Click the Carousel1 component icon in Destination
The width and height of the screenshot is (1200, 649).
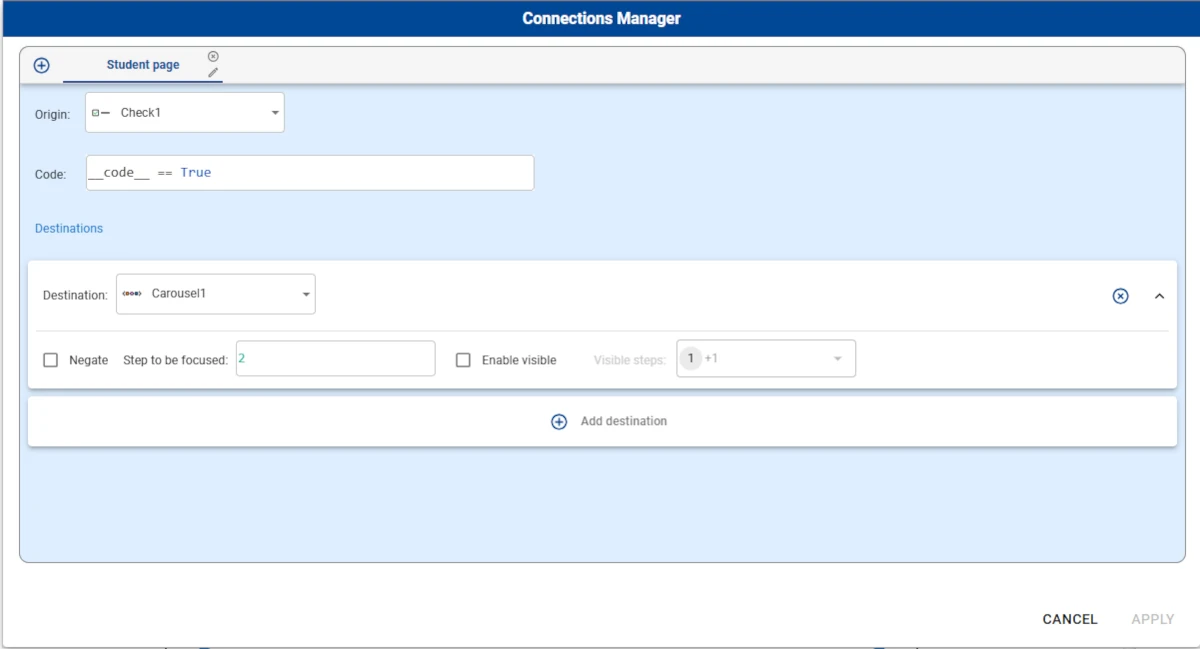point(132,294)
